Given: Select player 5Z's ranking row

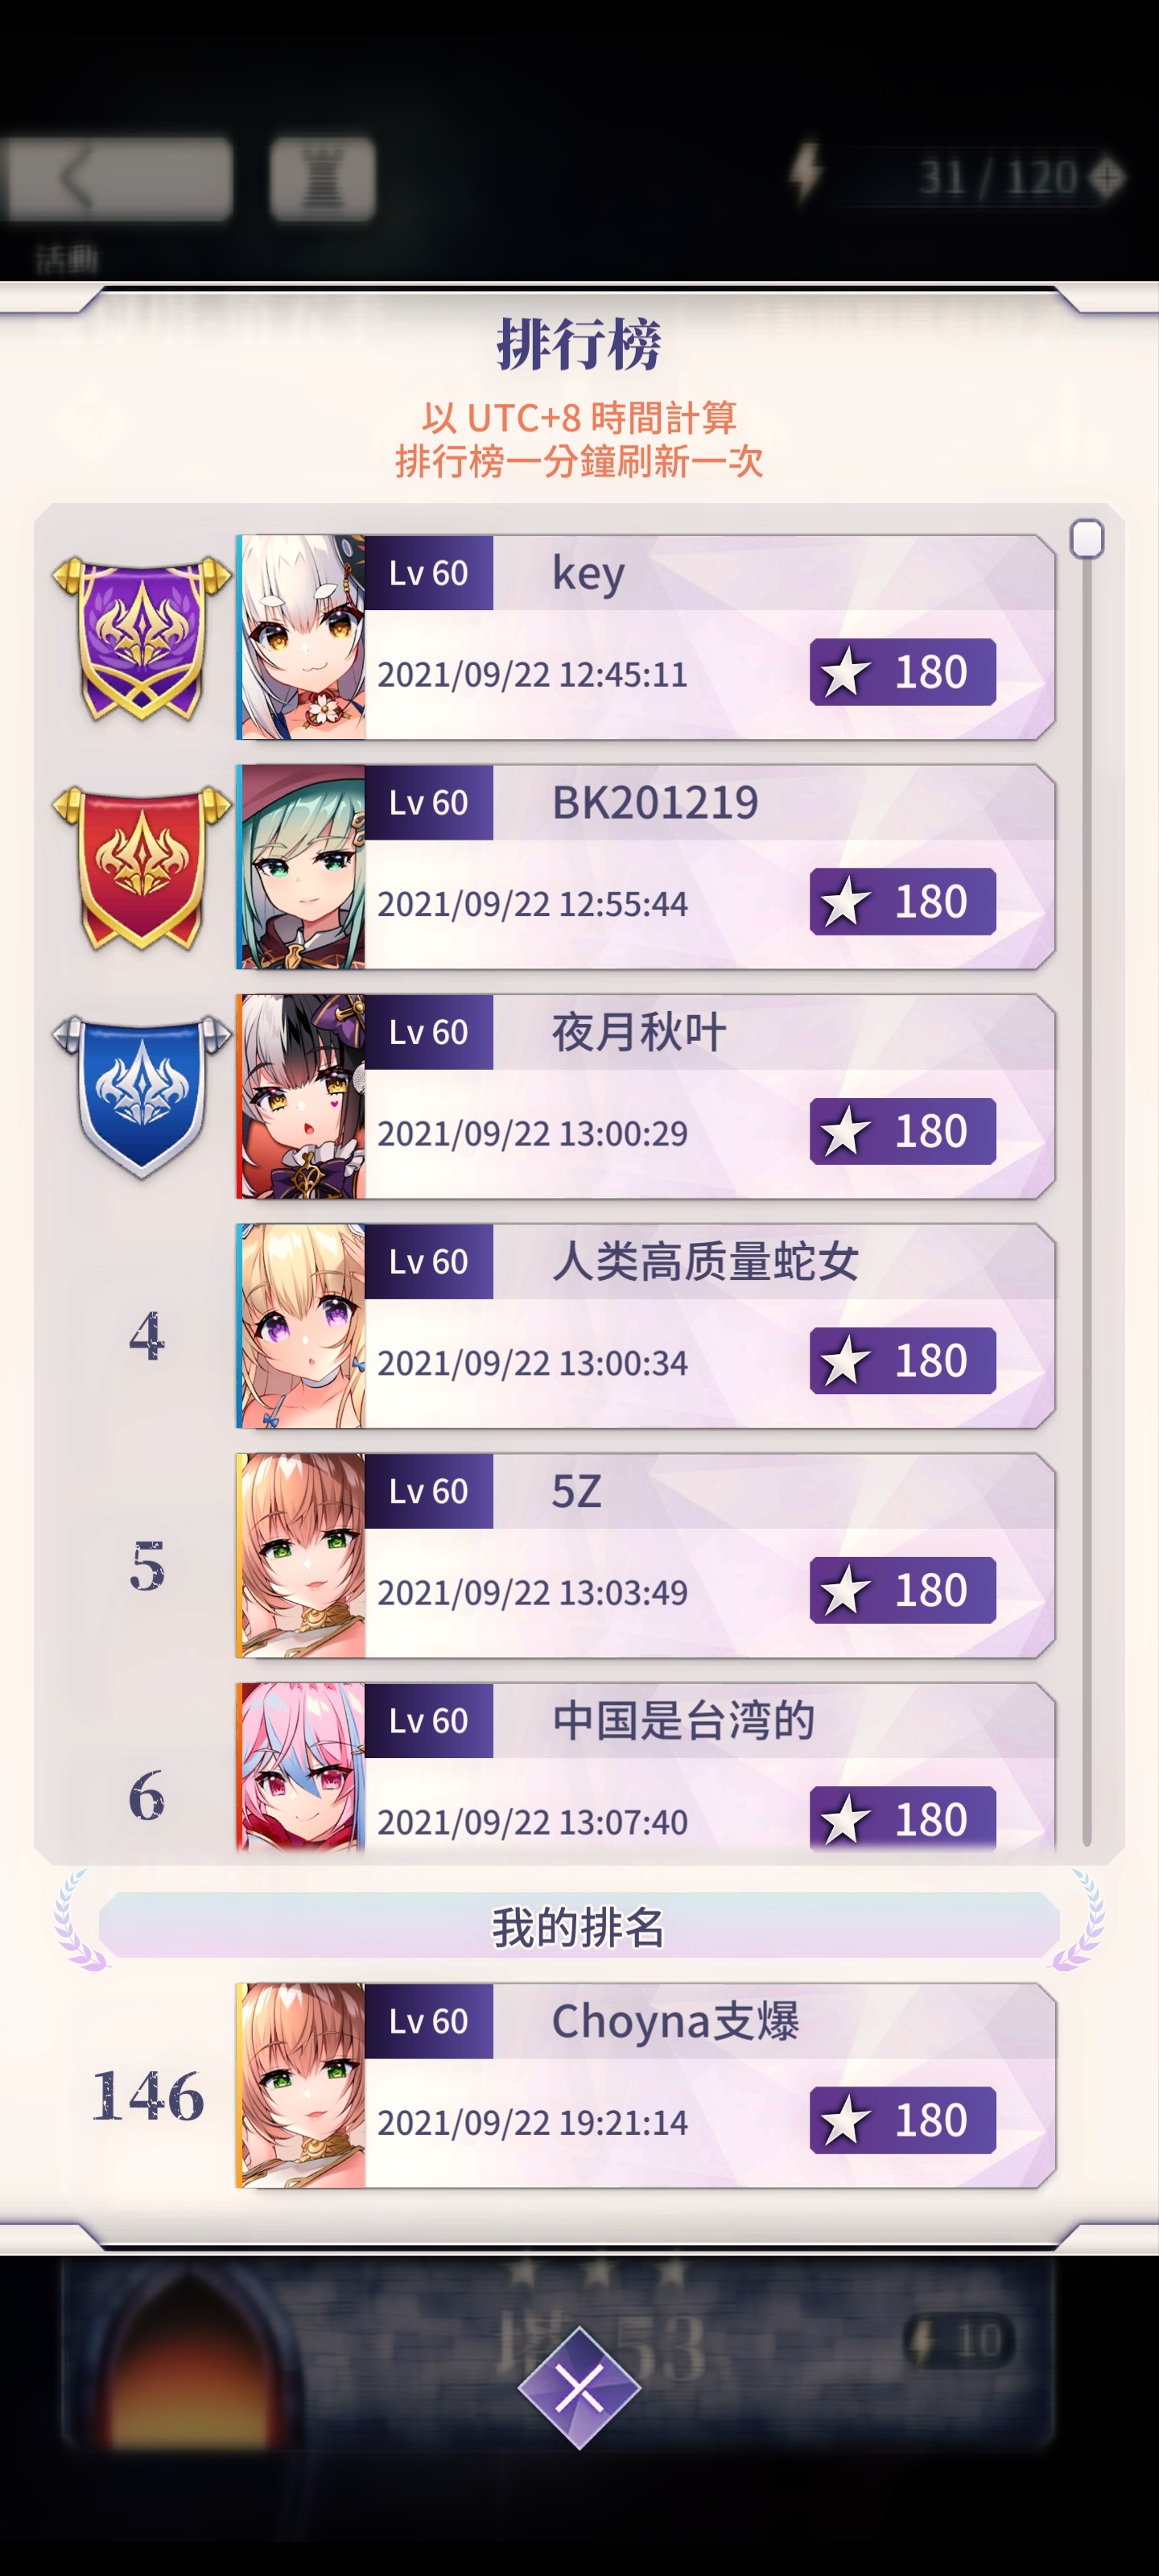Looking at the screenshot, I should 646,1555.
